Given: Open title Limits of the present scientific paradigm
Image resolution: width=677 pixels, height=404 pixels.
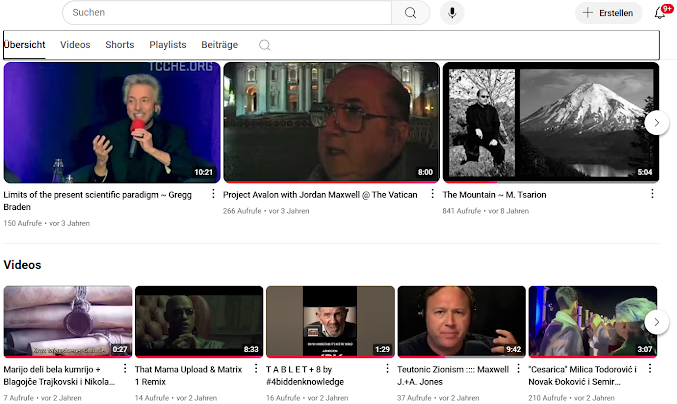Looking at the screenshot, I should (98, 201).
